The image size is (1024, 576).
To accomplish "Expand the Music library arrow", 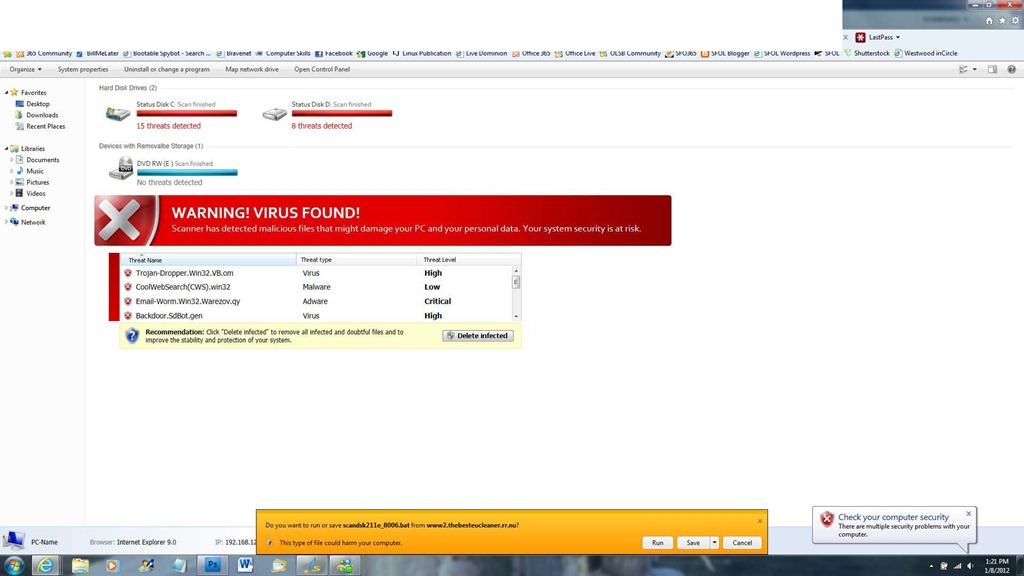I will (12, 171).
